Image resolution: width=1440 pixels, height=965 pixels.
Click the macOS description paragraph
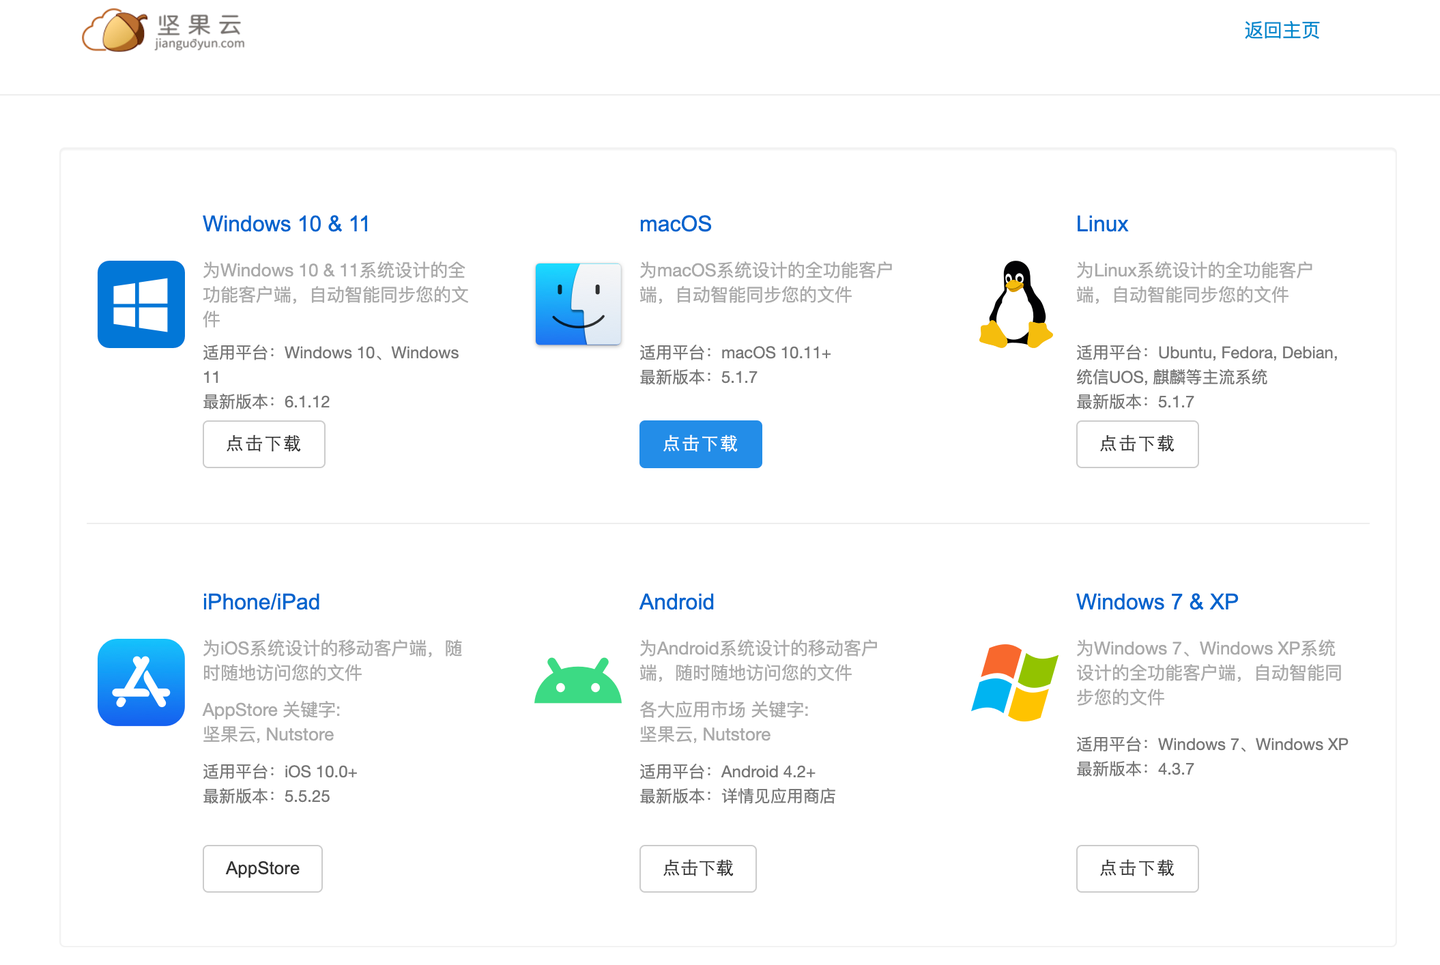[x=766, y=282]
